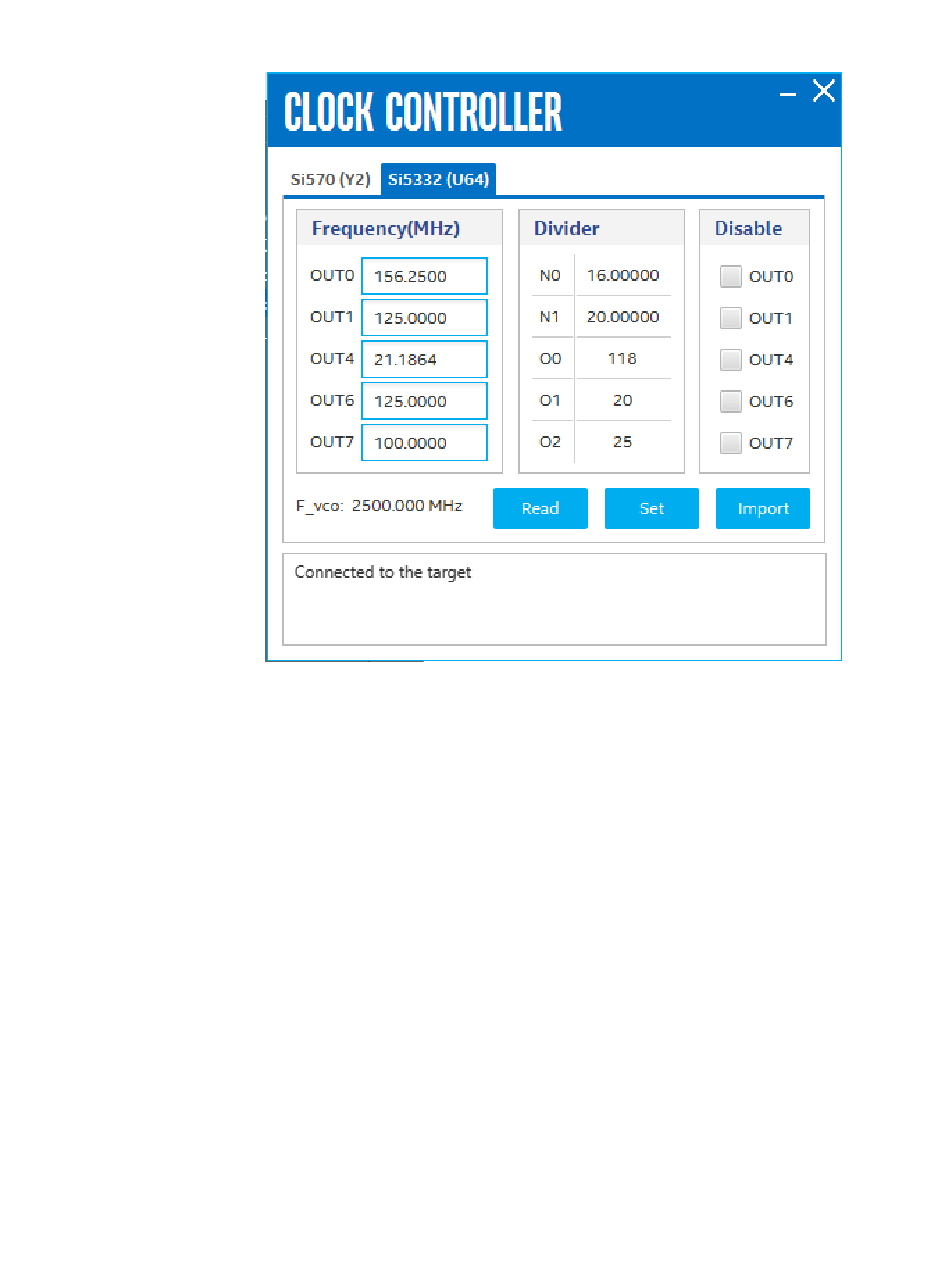Close the Clock Controller window
The width and height of the screenshot is (950, 1284).
pyautogui.click(x=823, y=91)
